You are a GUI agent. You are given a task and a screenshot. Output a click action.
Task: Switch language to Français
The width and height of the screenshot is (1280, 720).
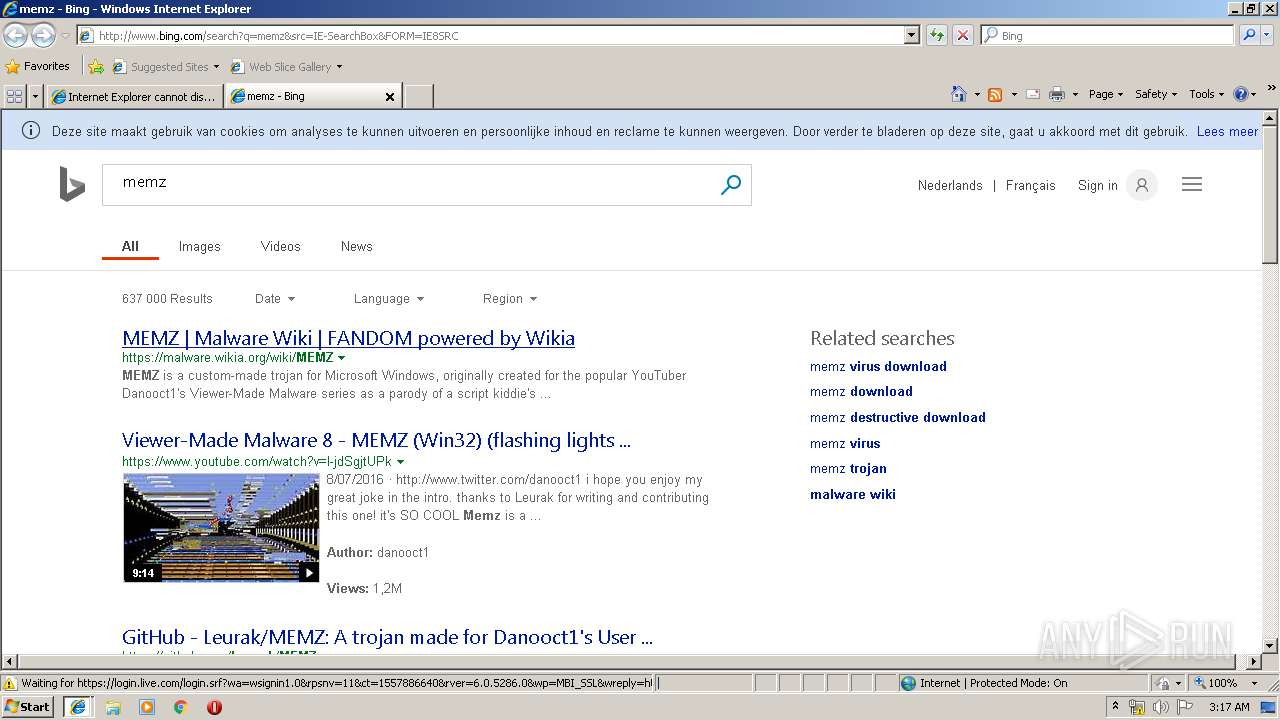coord(1030,185)
